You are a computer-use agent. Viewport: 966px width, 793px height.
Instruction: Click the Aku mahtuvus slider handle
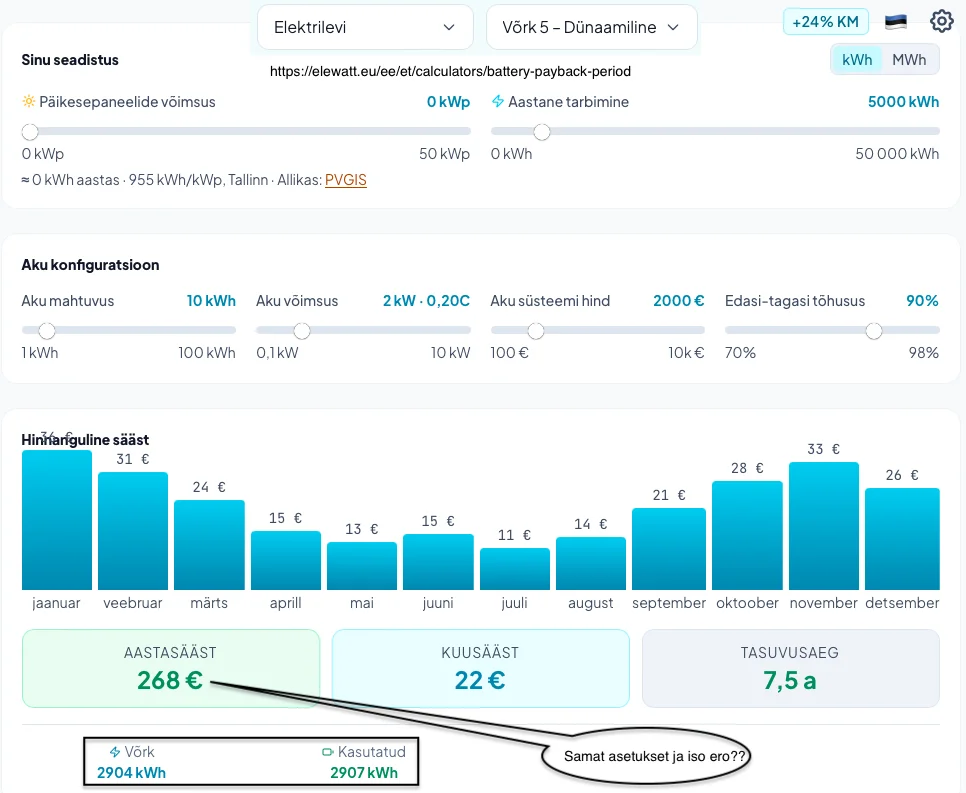pyautogui.click(x=47, y=331)
